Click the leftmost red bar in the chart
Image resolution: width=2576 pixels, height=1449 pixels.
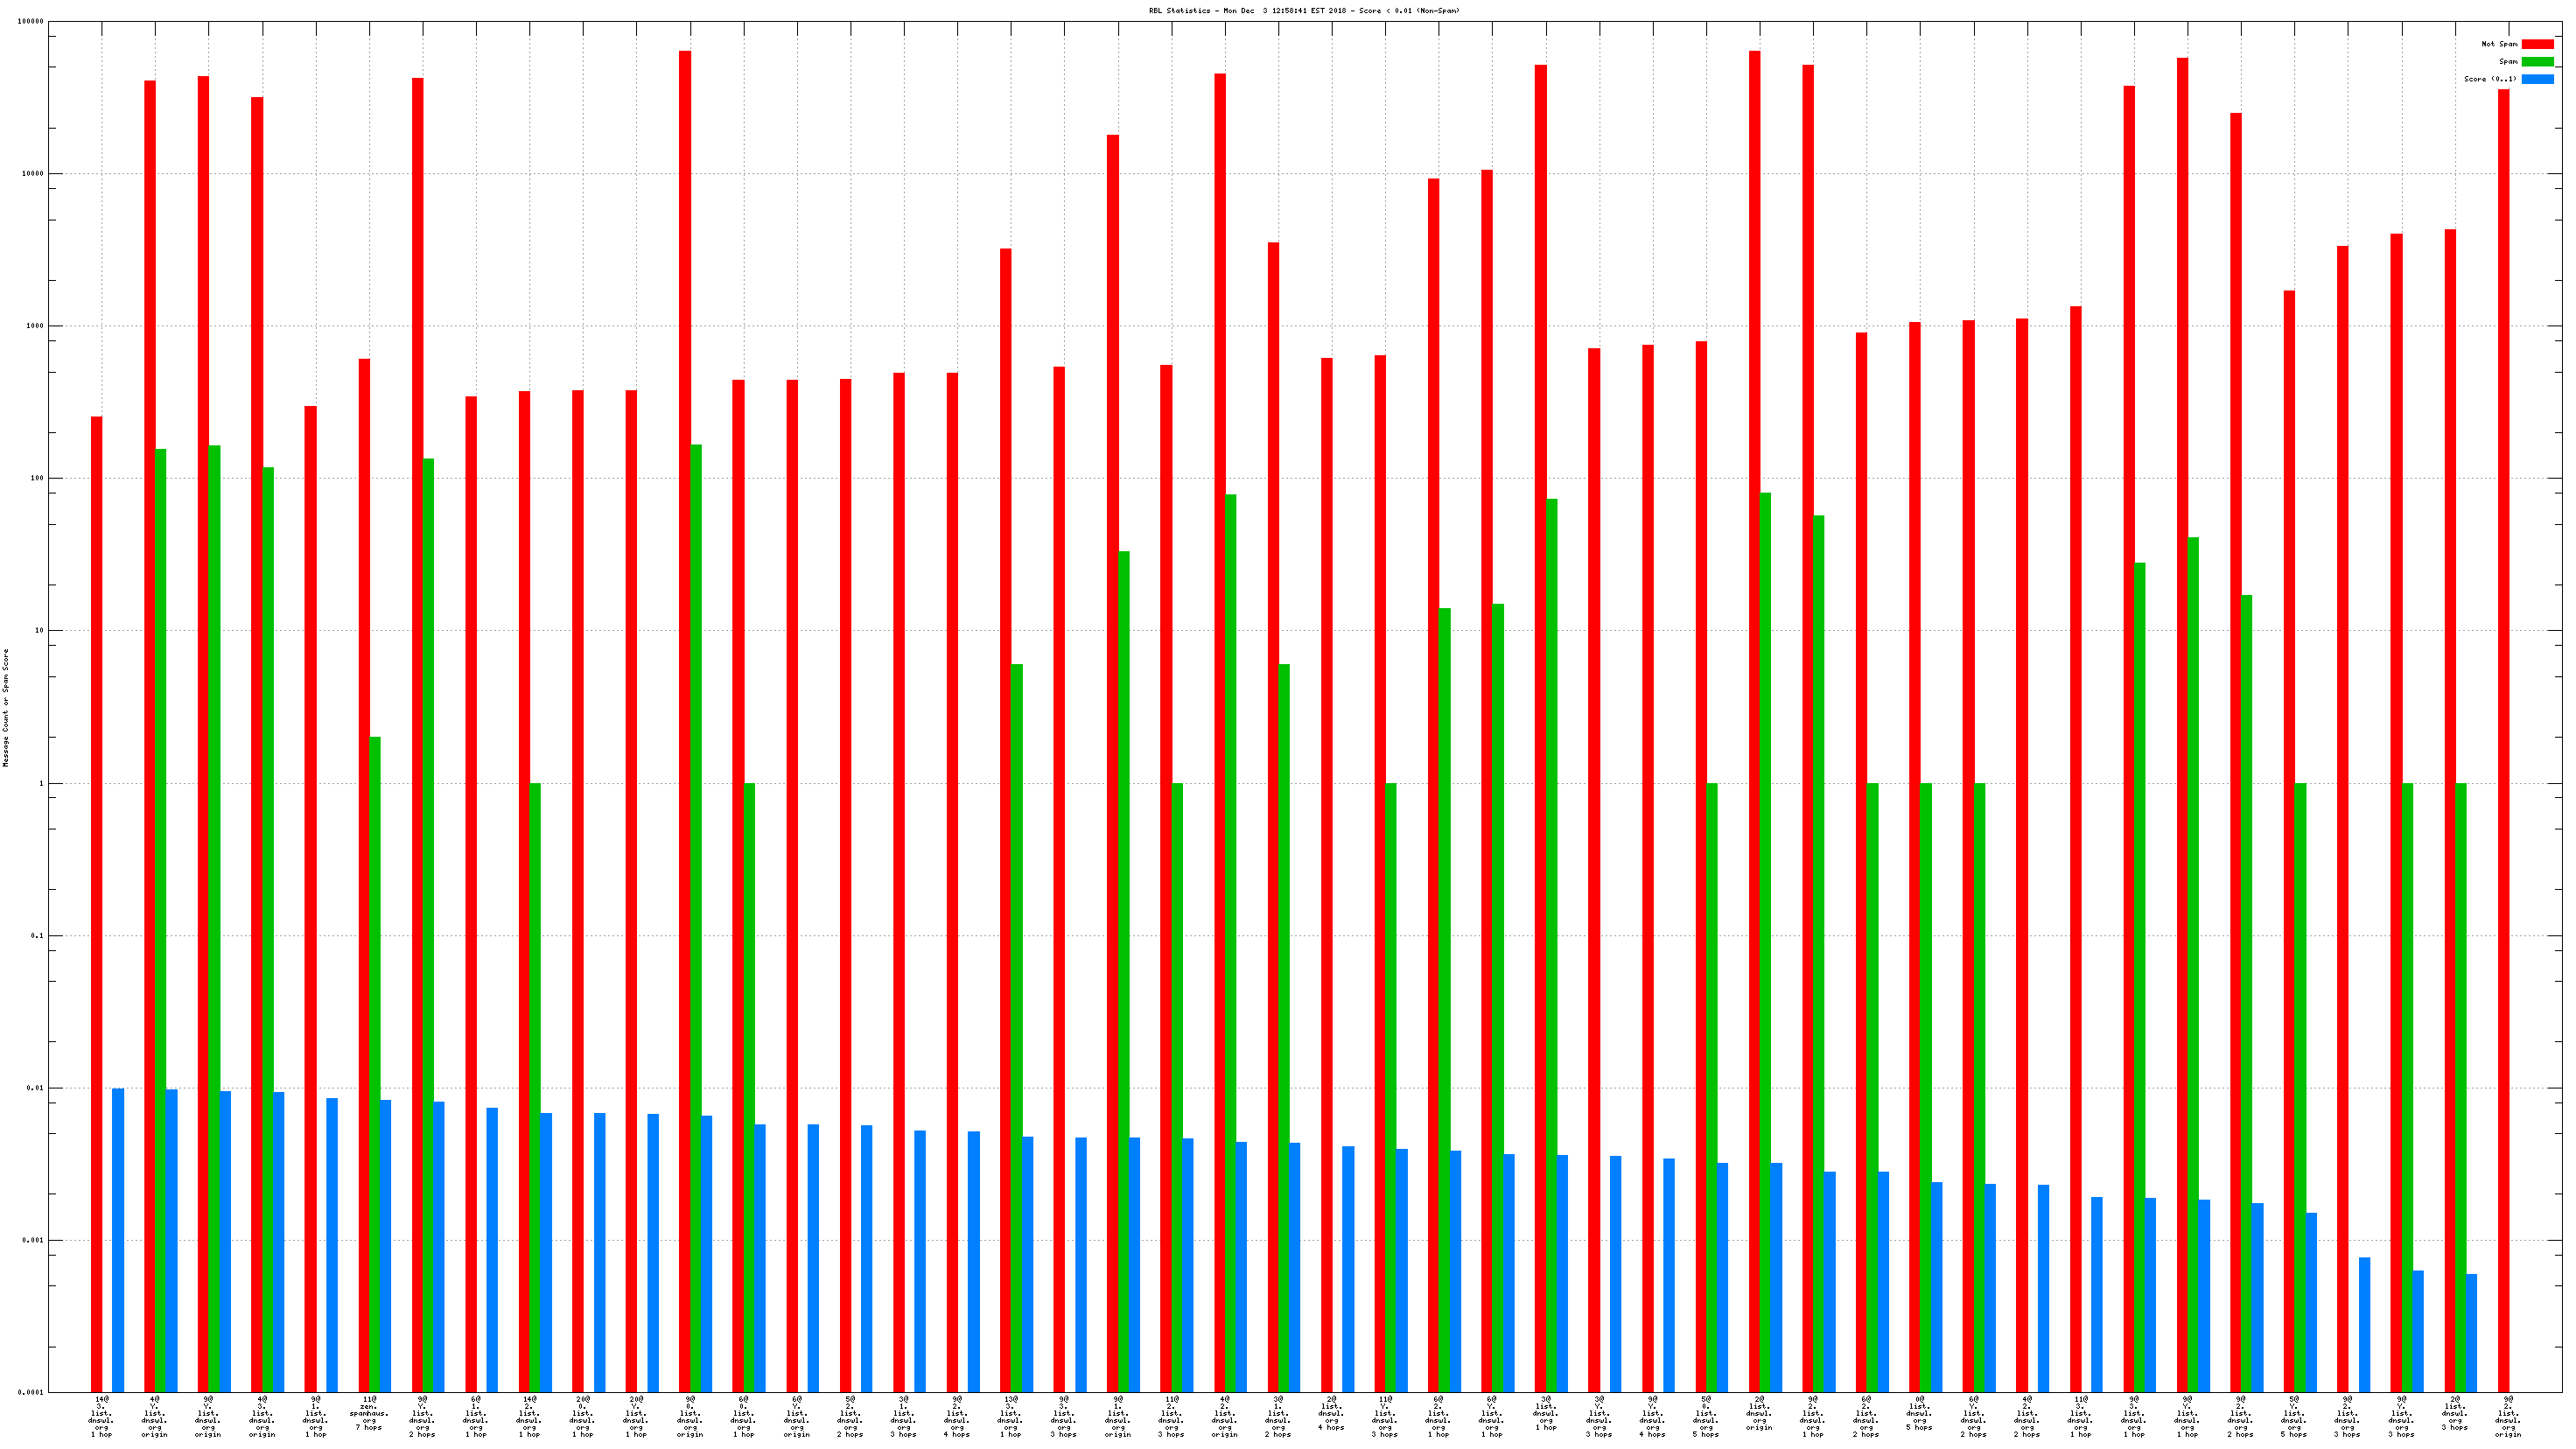[x=97, y=900]
